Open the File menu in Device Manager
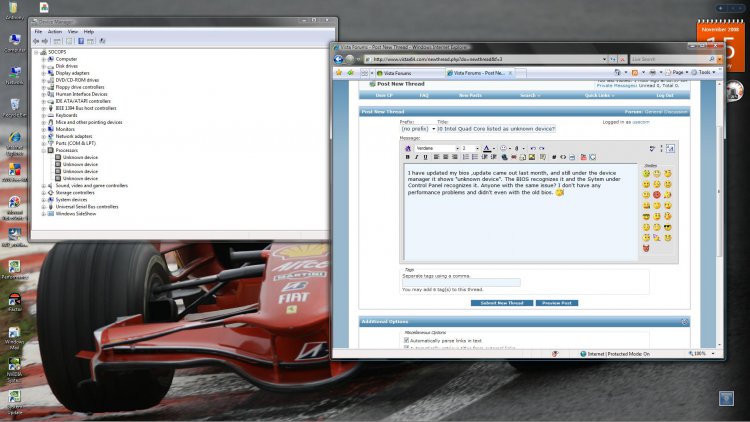 click(x=38, y=32)
